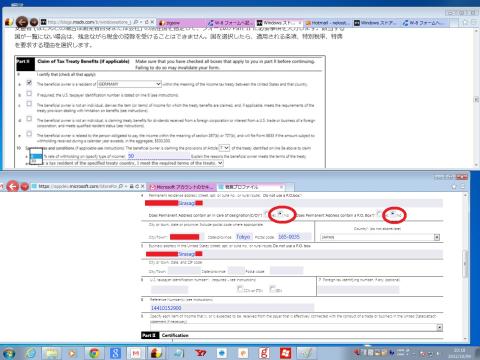The height and width of the screenshot is (360, 480).
Task: Switch to last W-8 フォーム tab
Action: [x=424, y=23]
